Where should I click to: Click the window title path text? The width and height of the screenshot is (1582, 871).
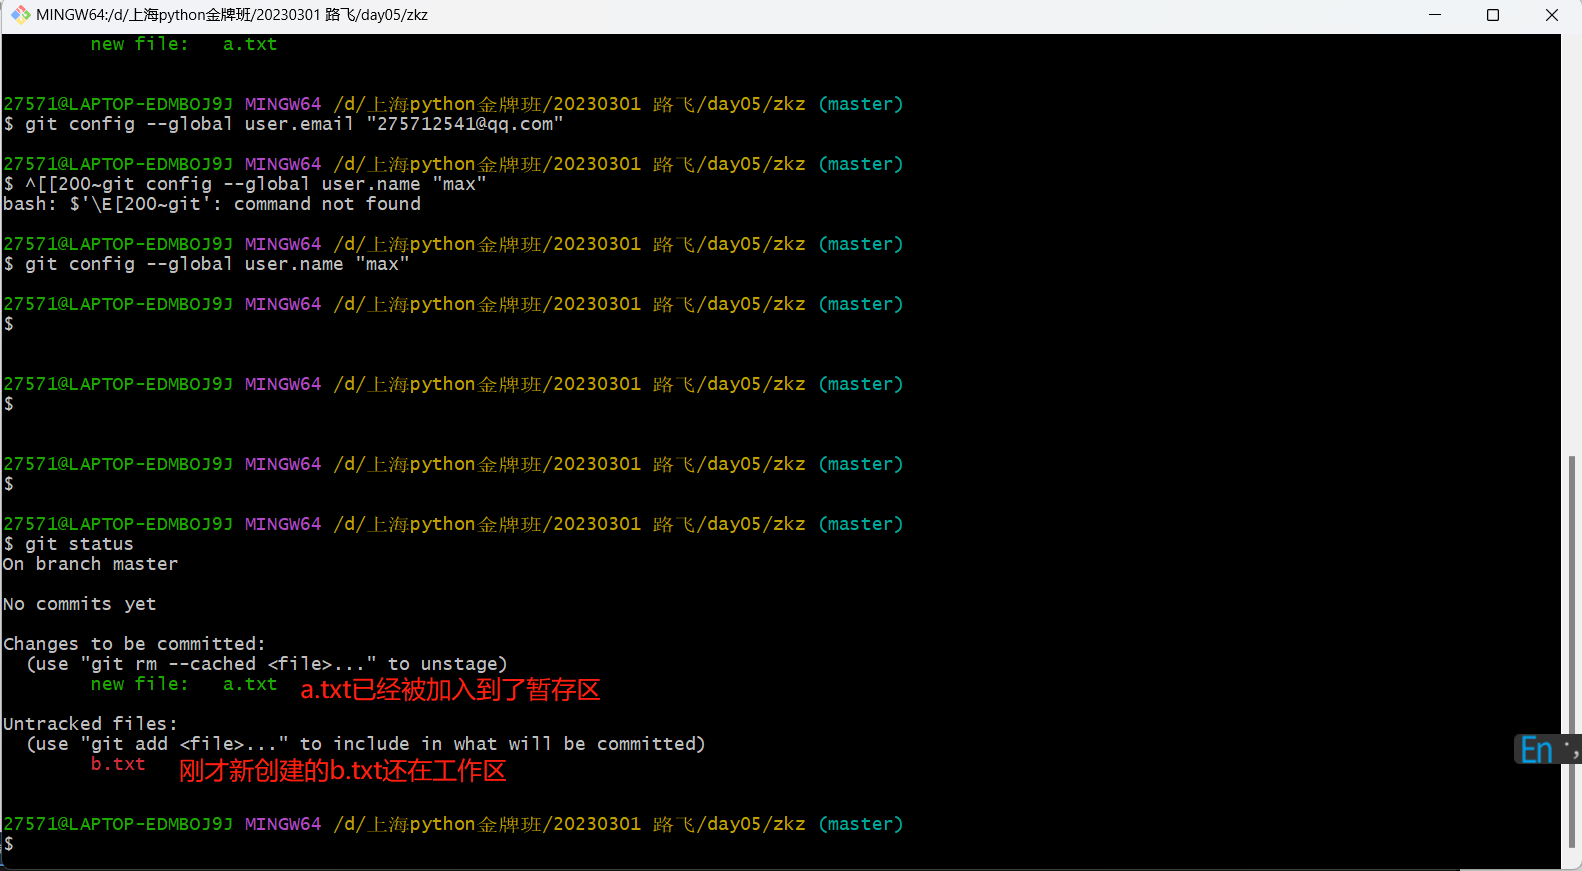[232, 15]
